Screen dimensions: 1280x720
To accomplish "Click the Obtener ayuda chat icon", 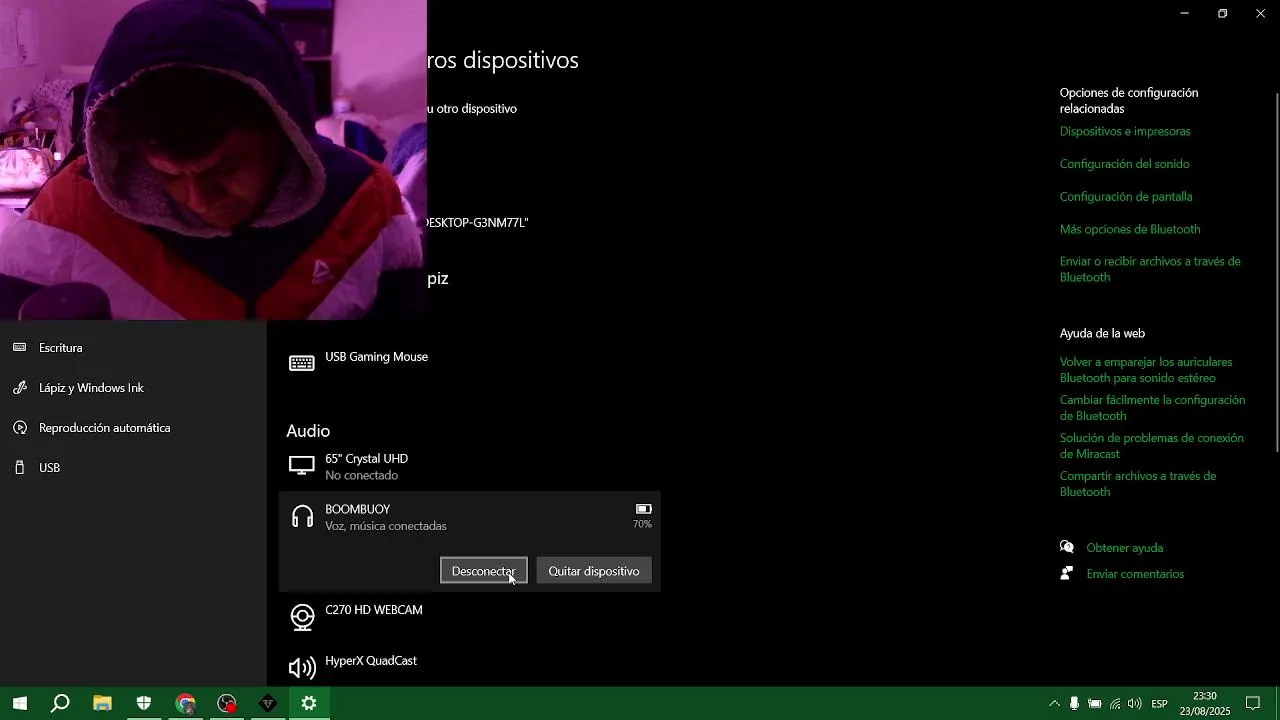I will point(1067,547).
